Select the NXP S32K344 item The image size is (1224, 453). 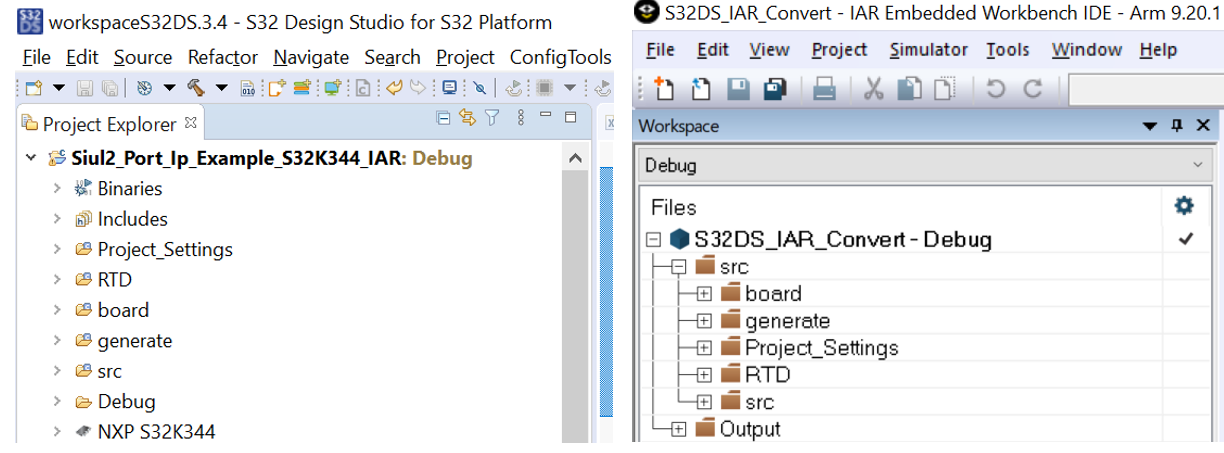(x=156, y=432)
